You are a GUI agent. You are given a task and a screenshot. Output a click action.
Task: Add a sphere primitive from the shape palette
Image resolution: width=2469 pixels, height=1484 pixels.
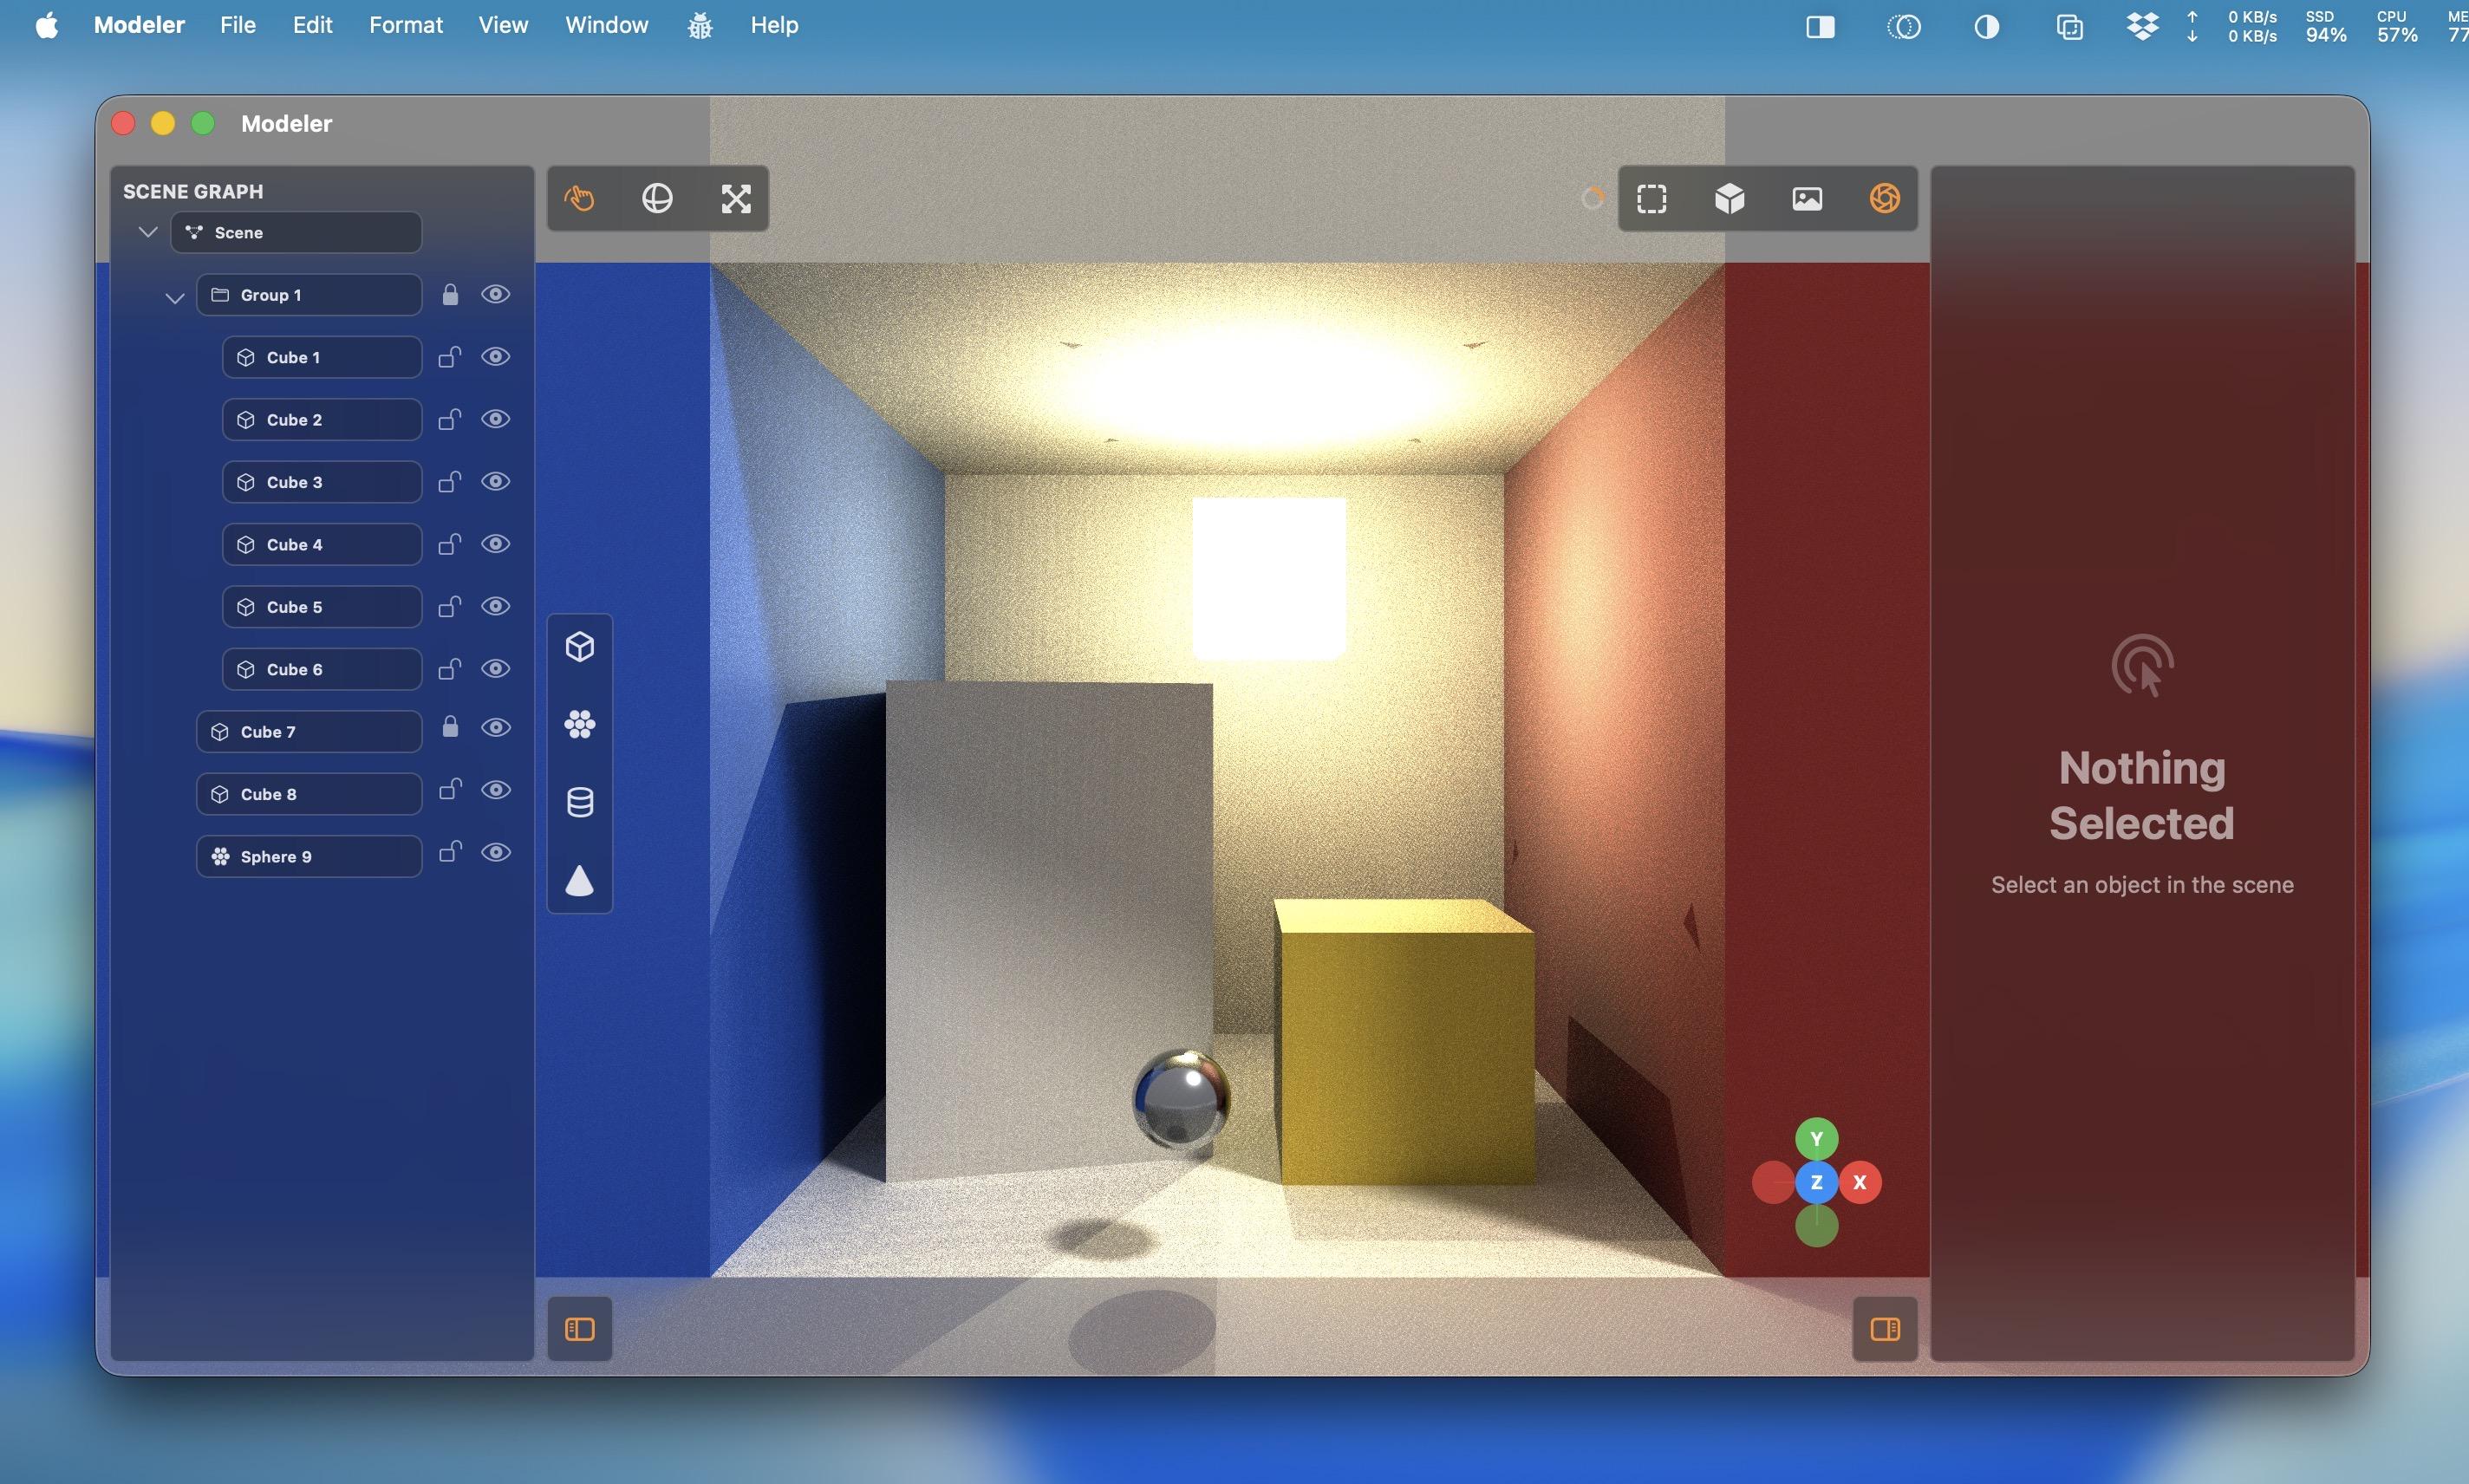[x=580, y=724]
